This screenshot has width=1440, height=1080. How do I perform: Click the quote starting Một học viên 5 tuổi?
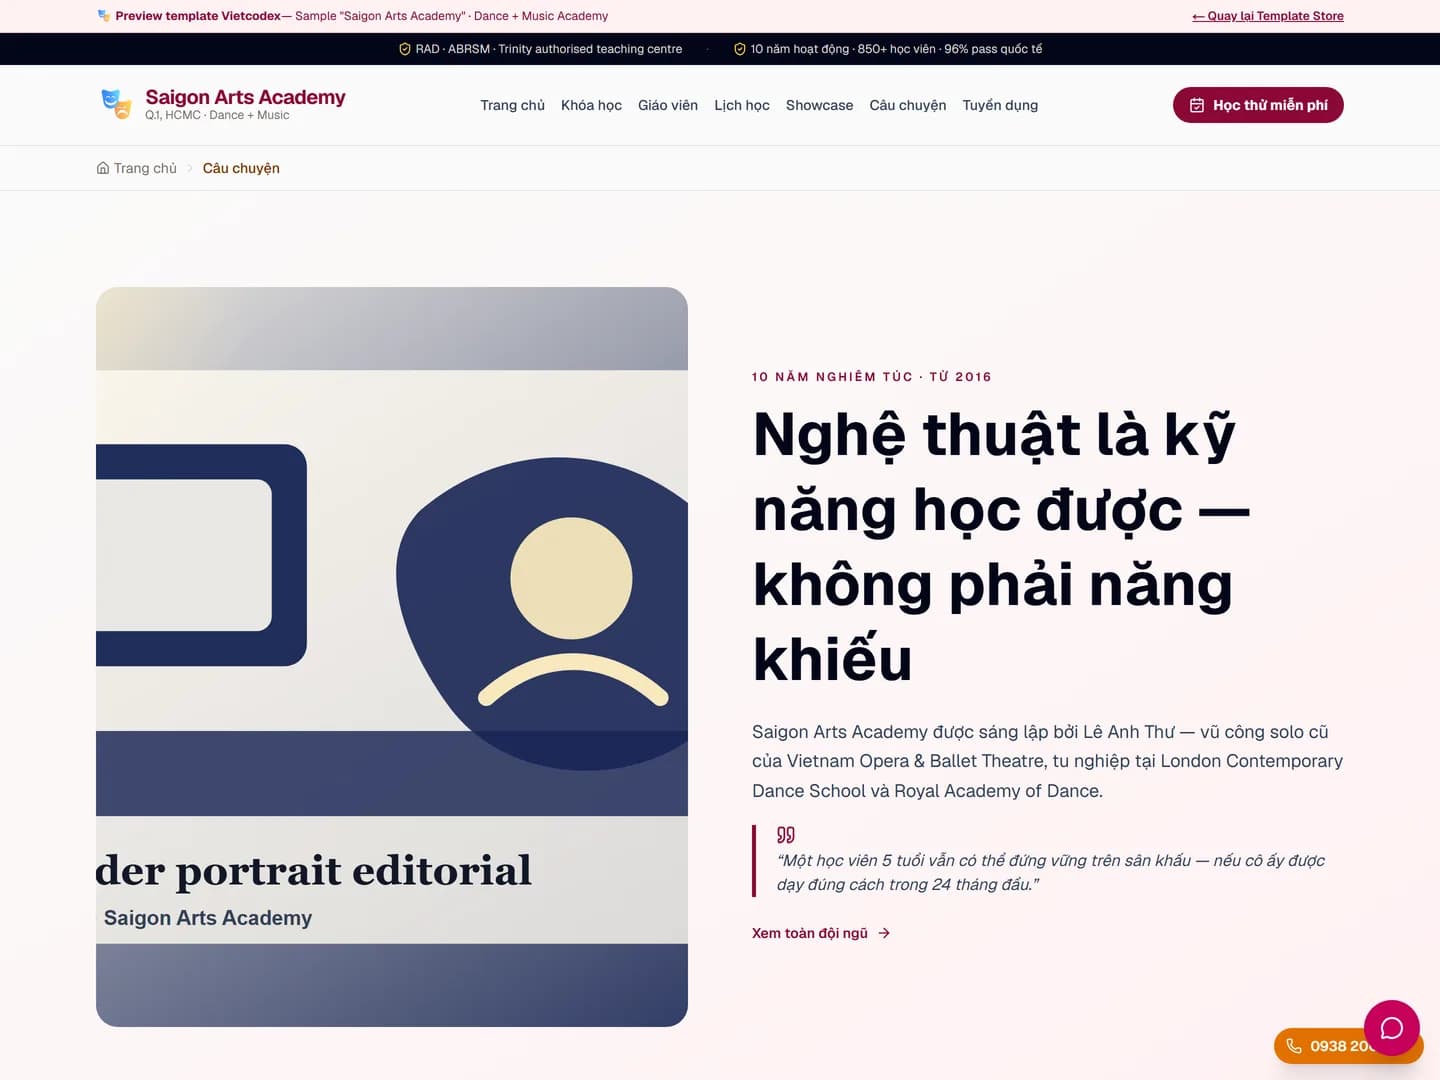[1051, 872]
